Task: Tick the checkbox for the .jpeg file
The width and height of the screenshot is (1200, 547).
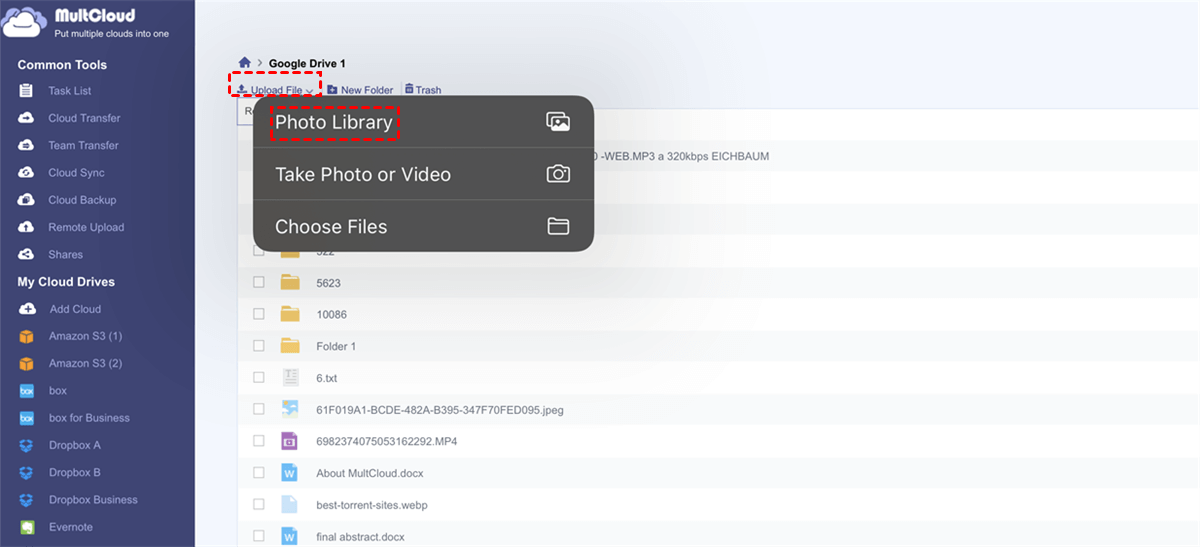Action: tap(259, 409)
